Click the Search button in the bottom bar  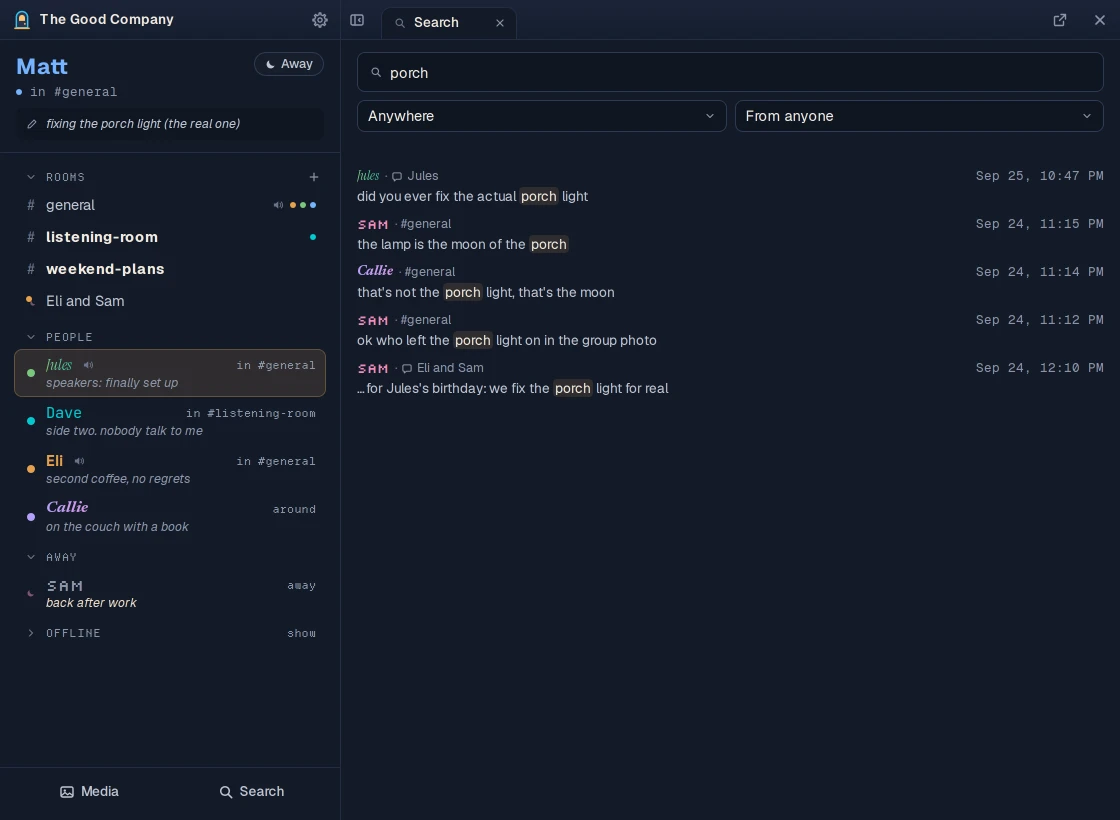(x=251, y=791)
